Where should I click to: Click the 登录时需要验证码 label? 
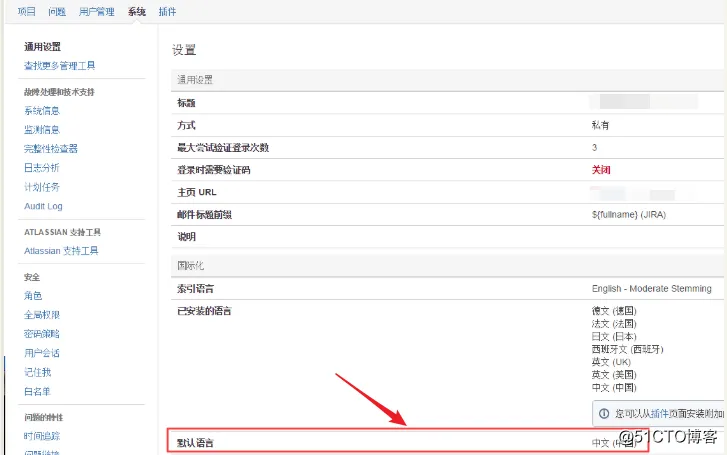tap(214, 170)
